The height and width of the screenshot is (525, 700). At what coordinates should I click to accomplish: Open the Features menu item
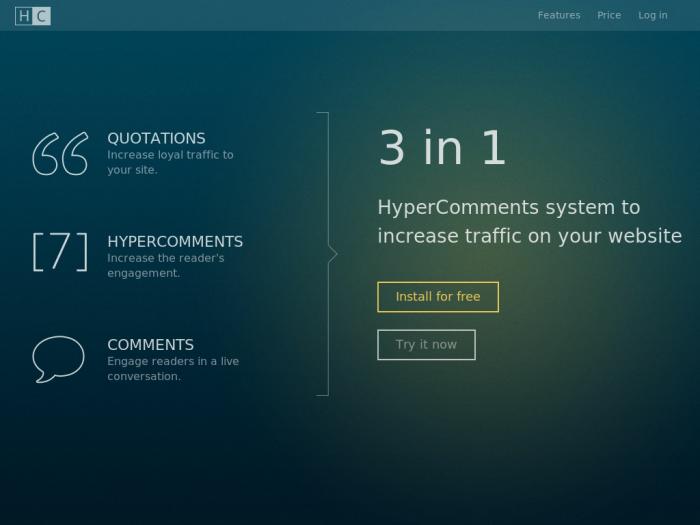pos(559,16)
